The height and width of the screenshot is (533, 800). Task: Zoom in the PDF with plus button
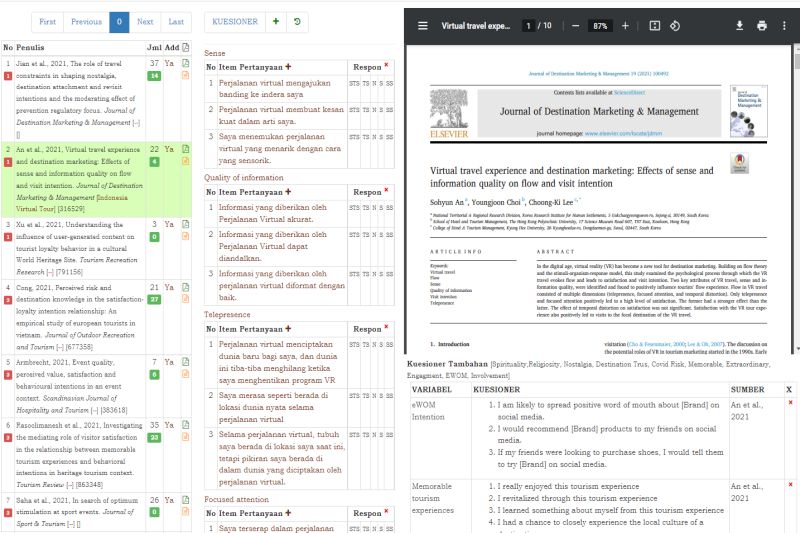coord(625,25)
